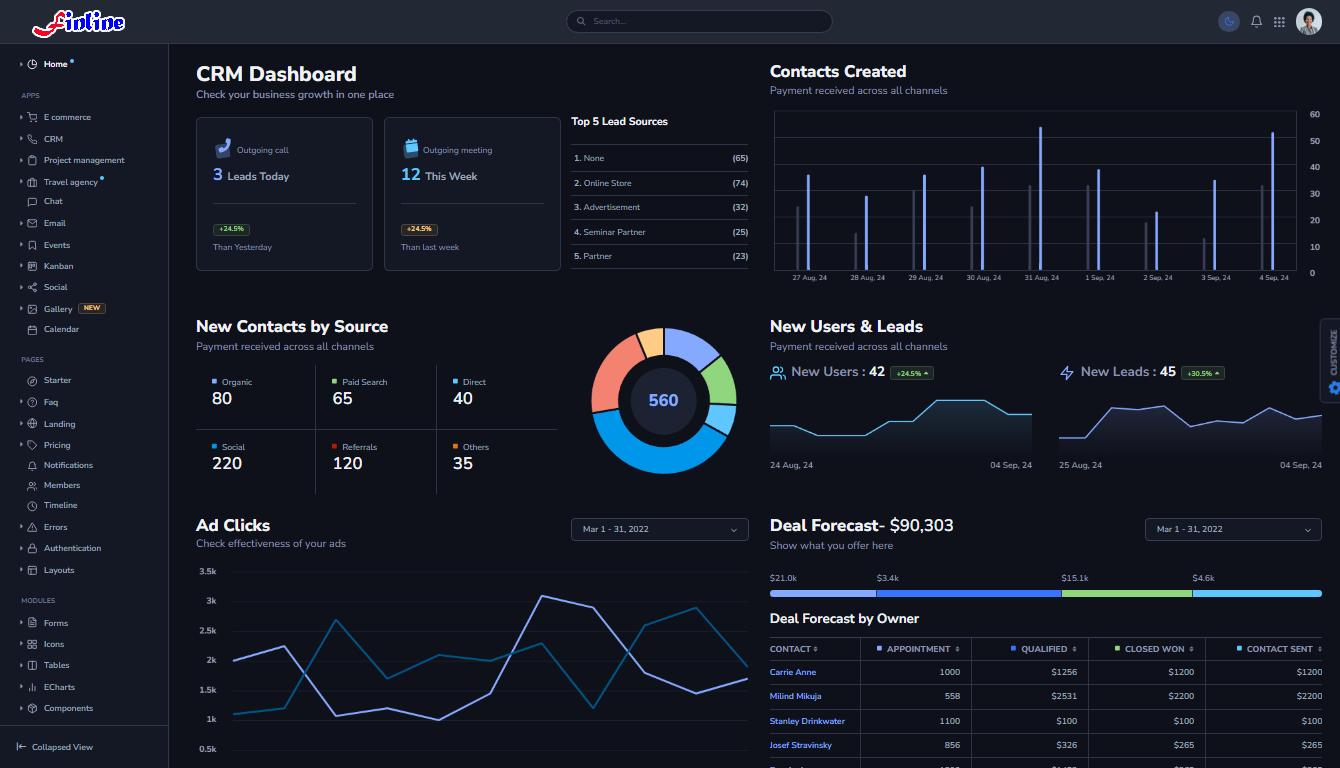
Task: Open the Carrie Anne contact link
Action: [793, 672]
